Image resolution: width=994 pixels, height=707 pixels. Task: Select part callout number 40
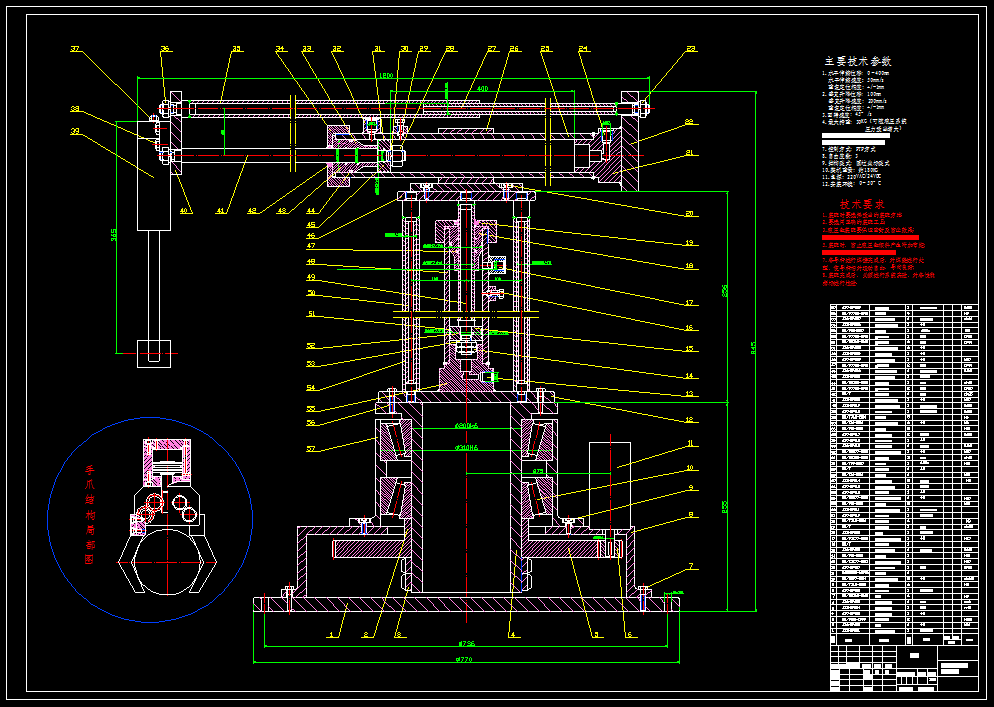(x=185, y=211)
